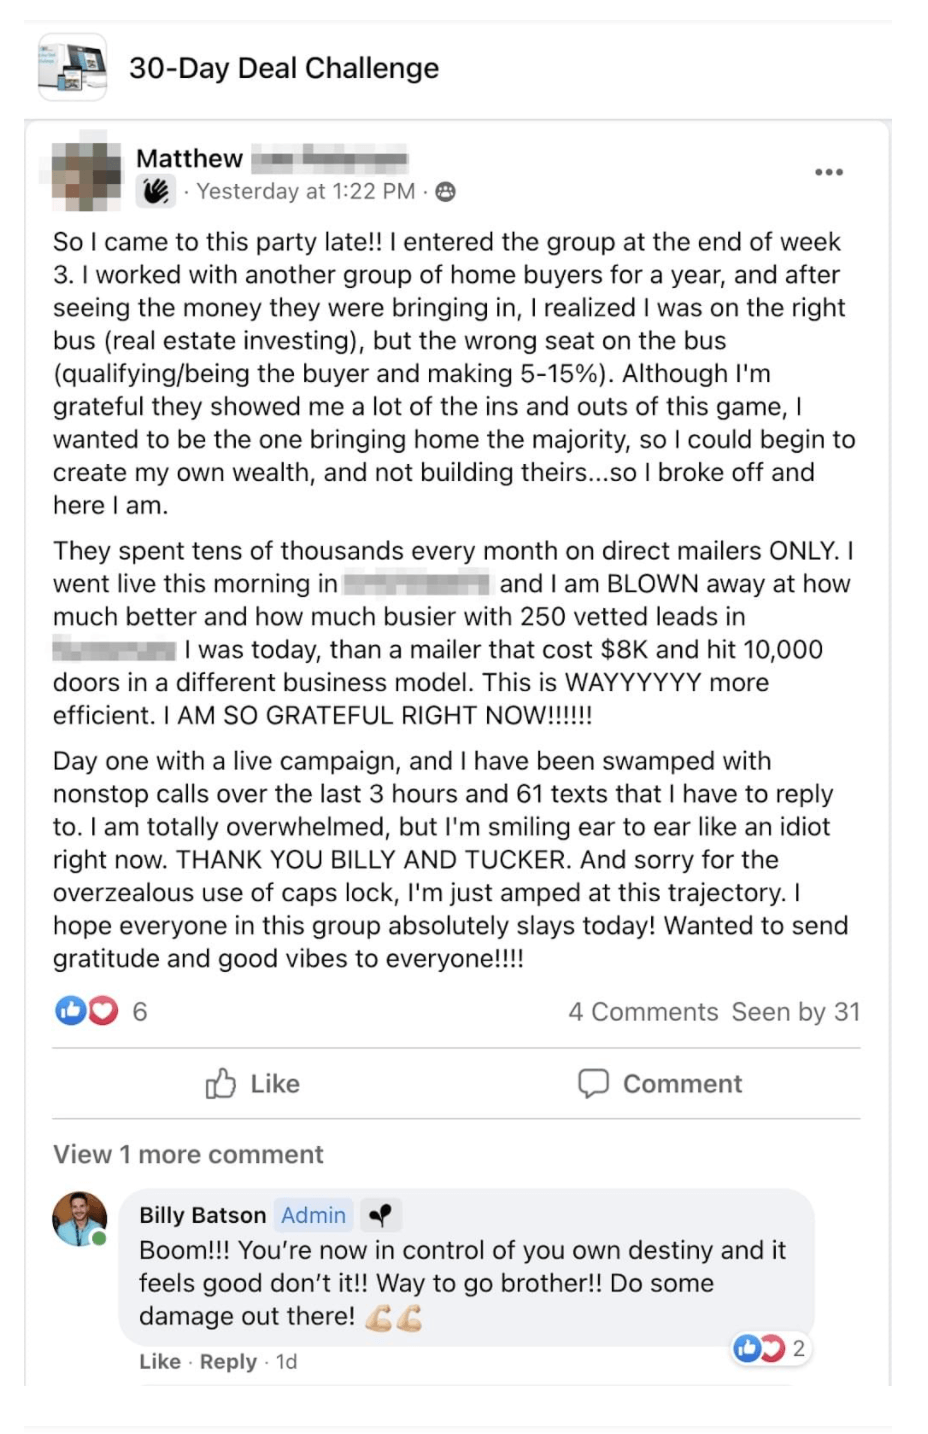Click the Comment speech bubble button
This screenshot has width=928, height=1434.
(x=660, y=1084)
